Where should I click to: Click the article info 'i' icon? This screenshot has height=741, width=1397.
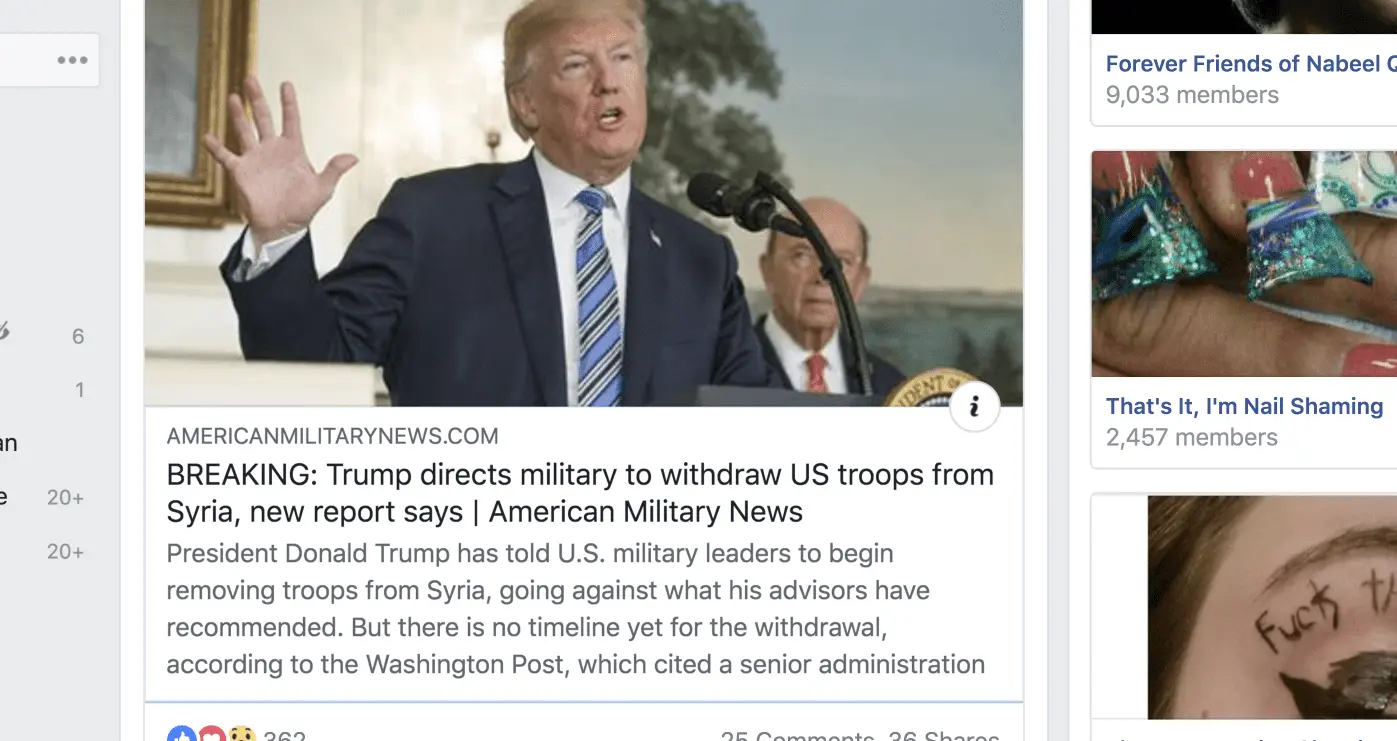(x=974, y=407)
